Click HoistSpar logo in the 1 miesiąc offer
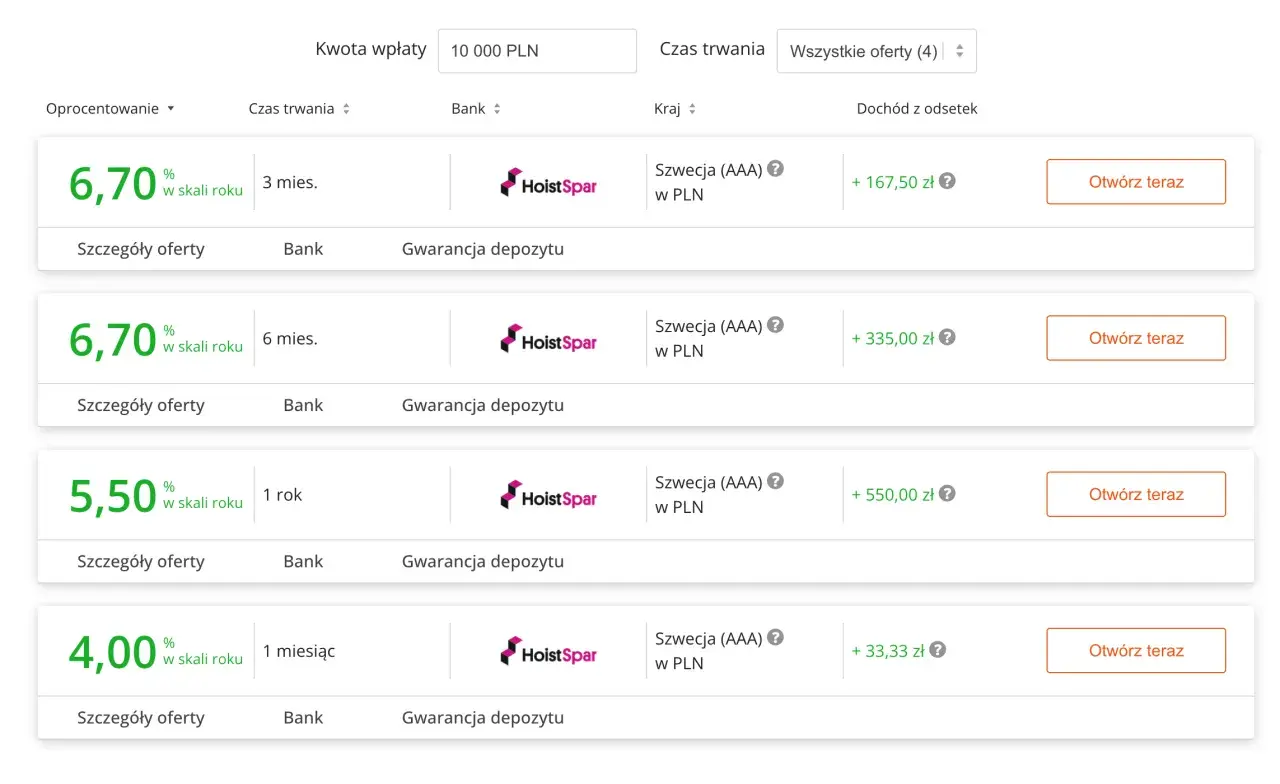This screenshot has height=784, width=1280. pyautogui.click(x=548, y=651)
